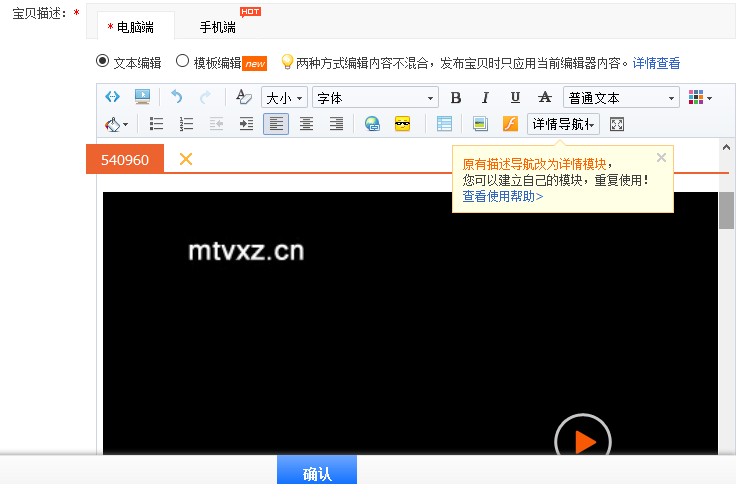Open the paint bucket background color dropdown
This screenshot has height=484, width=736.
point(116,124)
